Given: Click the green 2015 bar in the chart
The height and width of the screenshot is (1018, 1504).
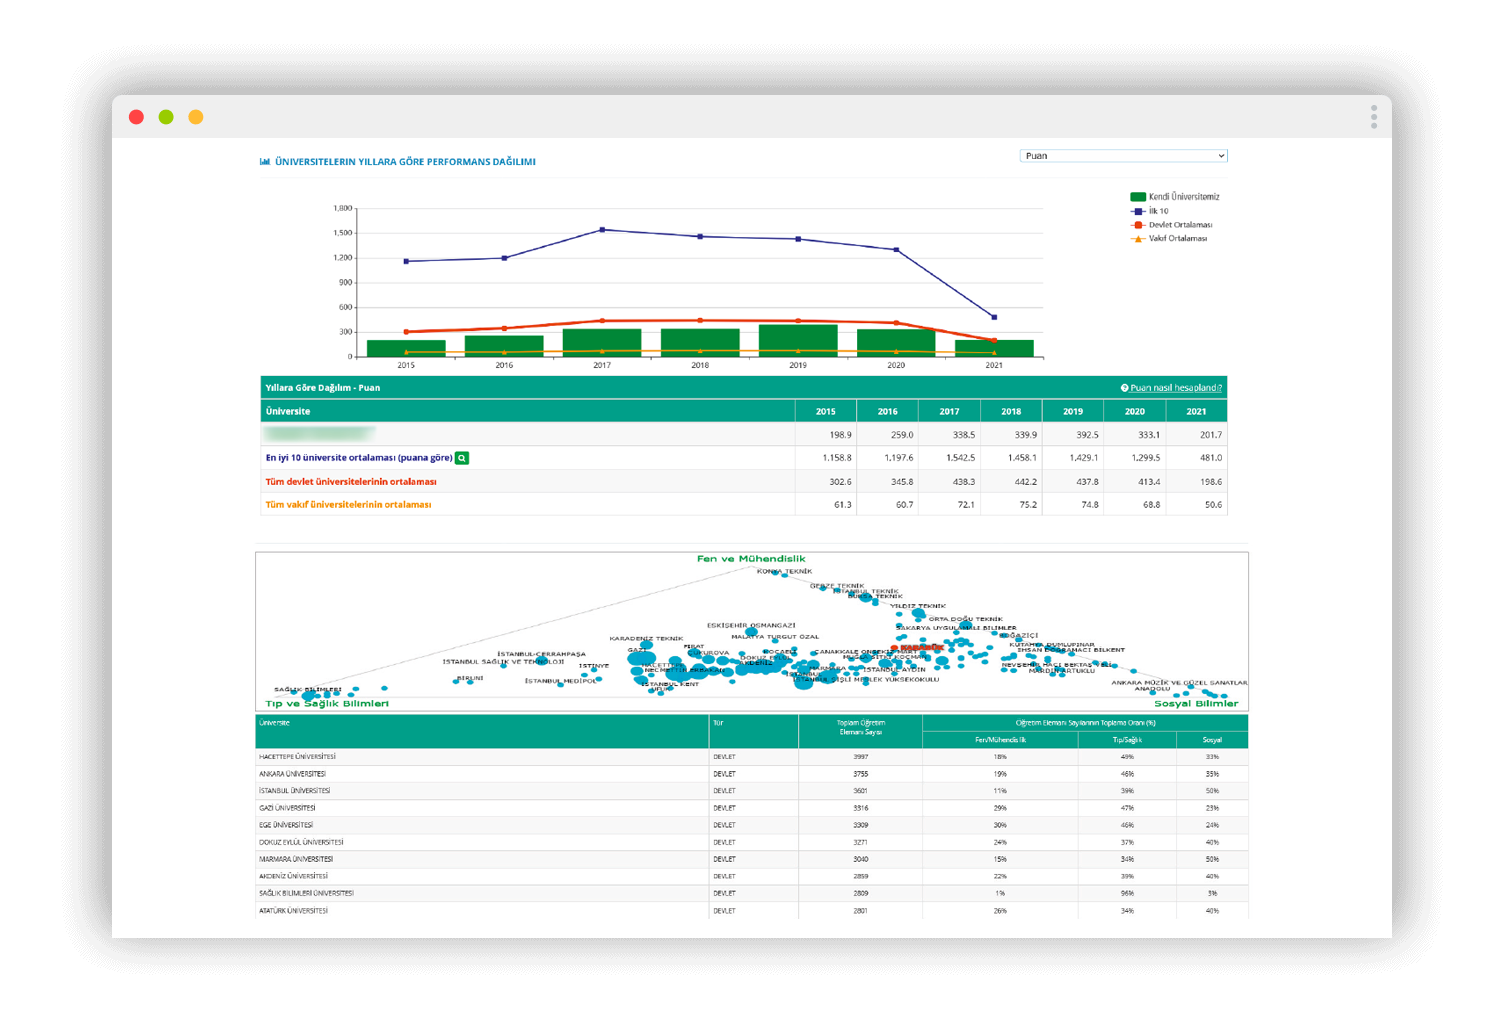Looking at the screenshot, I should 406,348.
